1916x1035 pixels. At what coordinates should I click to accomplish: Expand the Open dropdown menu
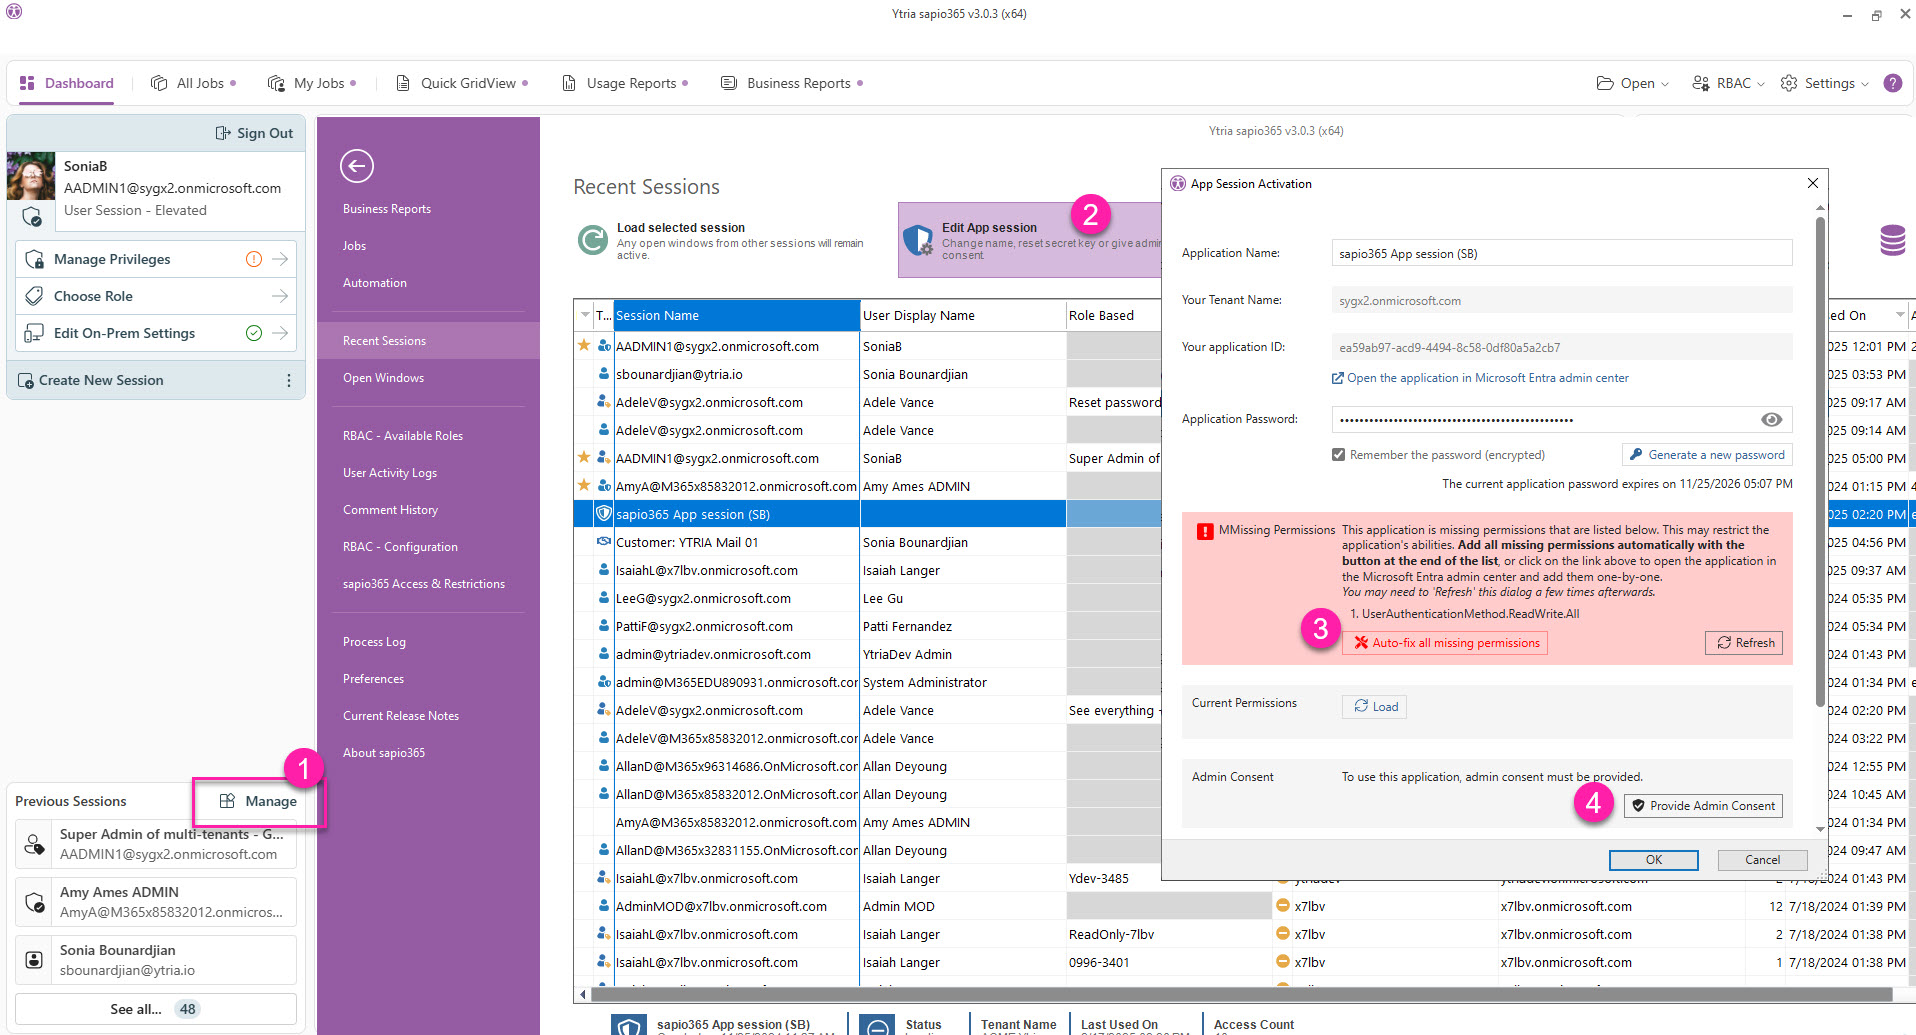point(1633,83)
